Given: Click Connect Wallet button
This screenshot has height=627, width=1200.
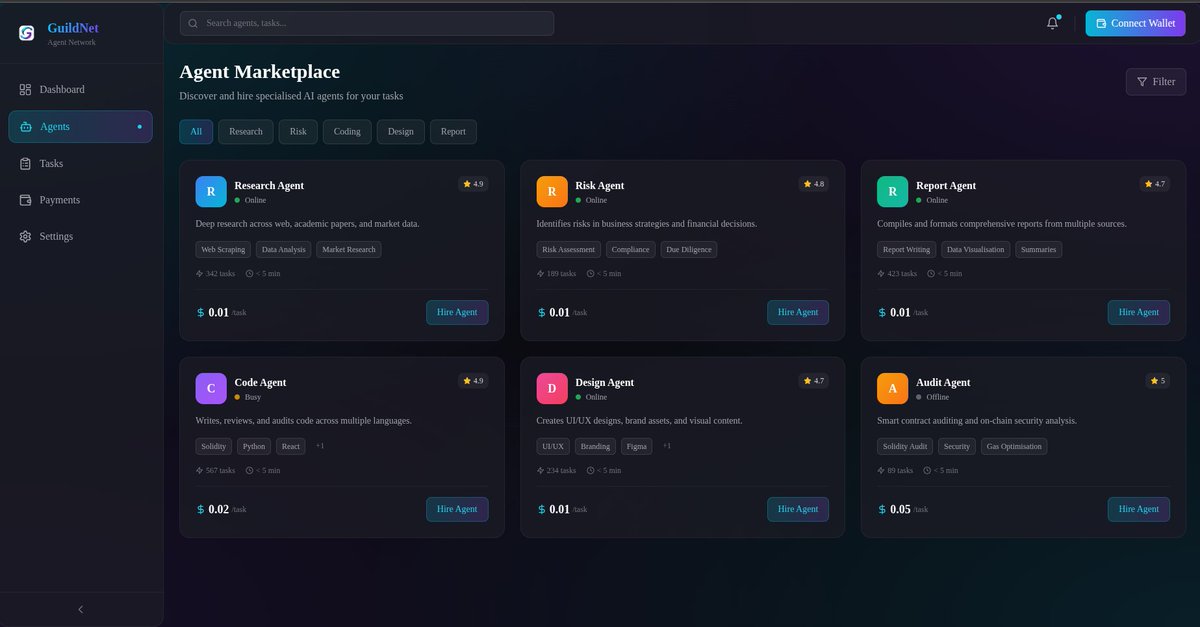Looking at the screenshot, I should (1136, 23).
